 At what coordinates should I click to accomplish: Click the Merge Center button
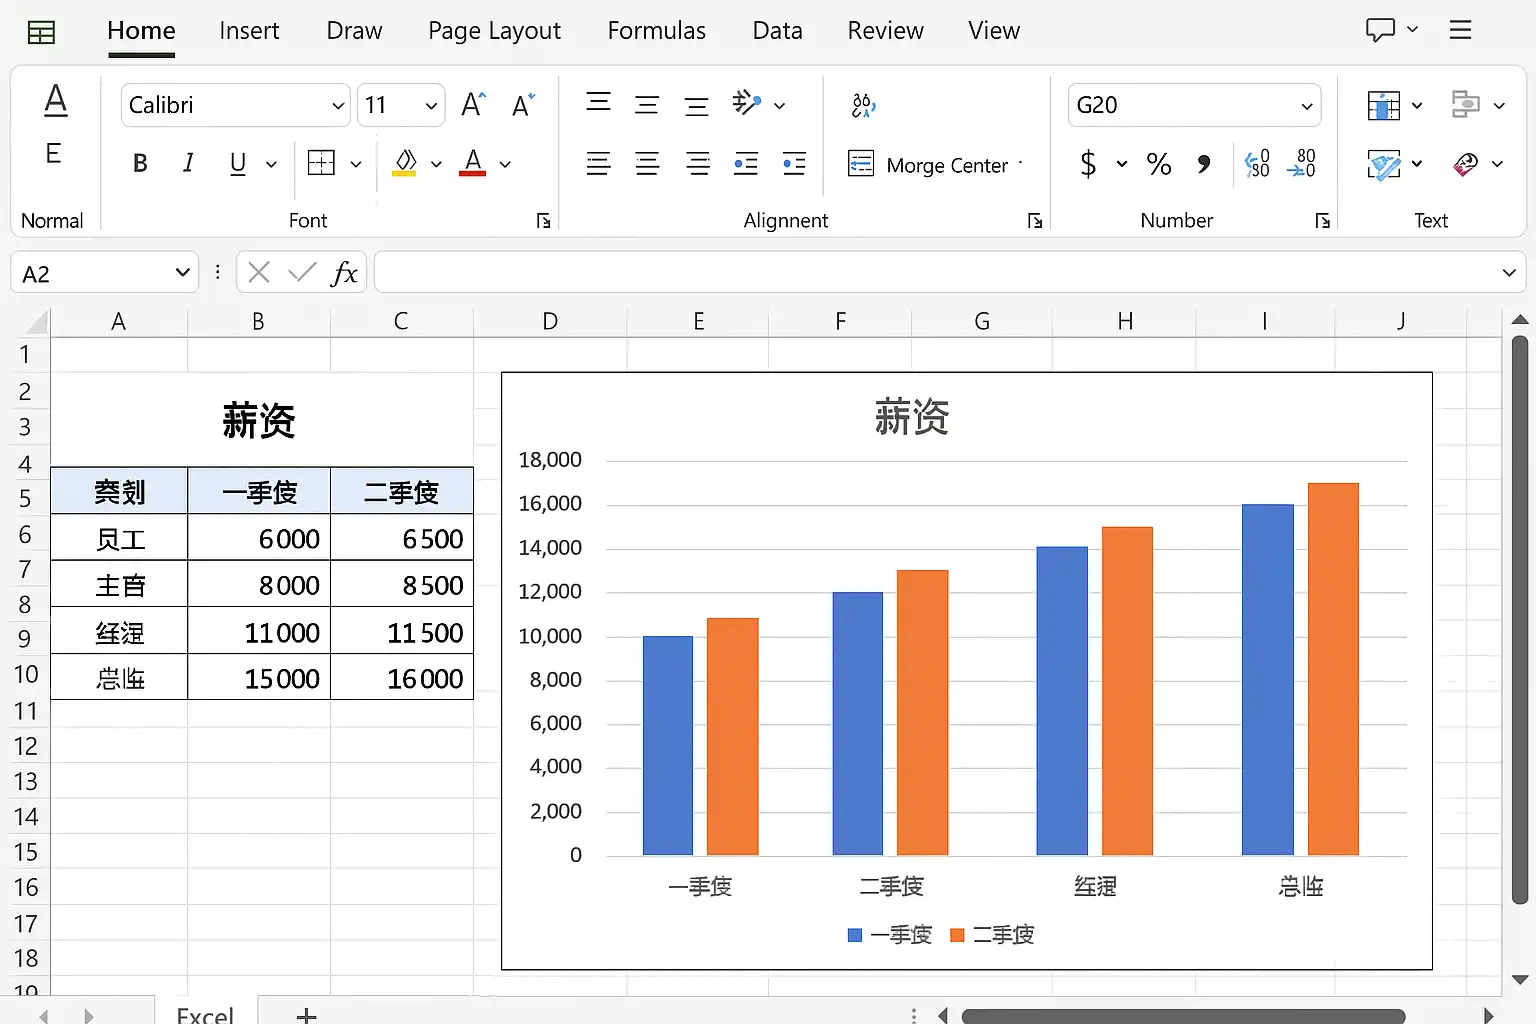[934, 165]
